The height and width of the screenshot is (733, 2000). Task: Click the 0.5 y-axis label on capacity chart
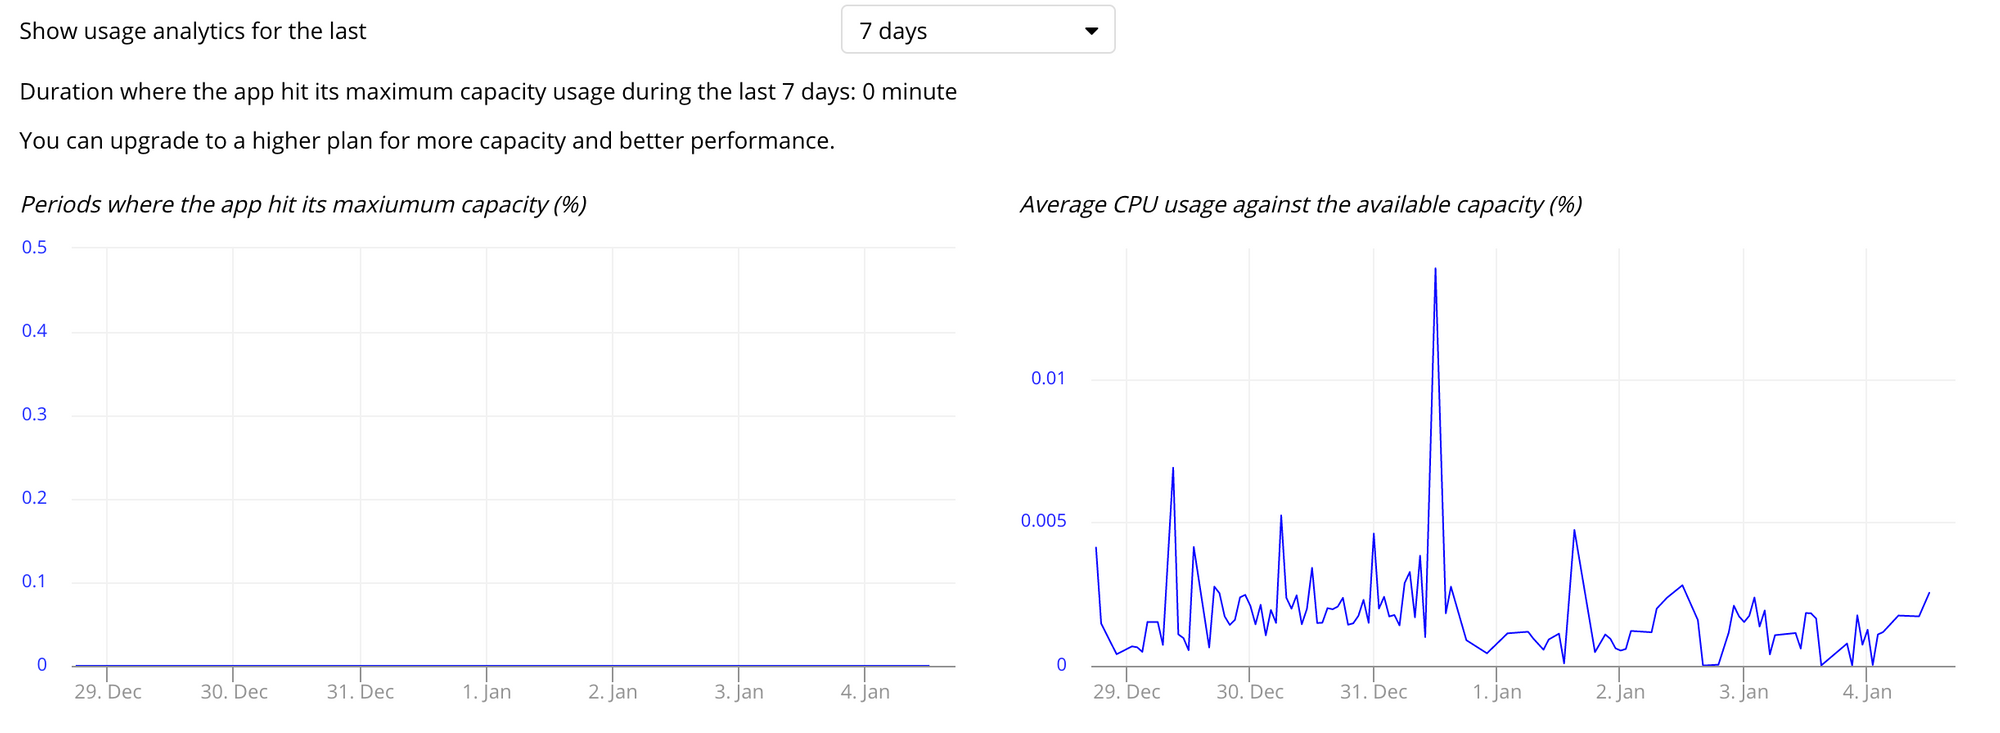(x=35, y=248)
